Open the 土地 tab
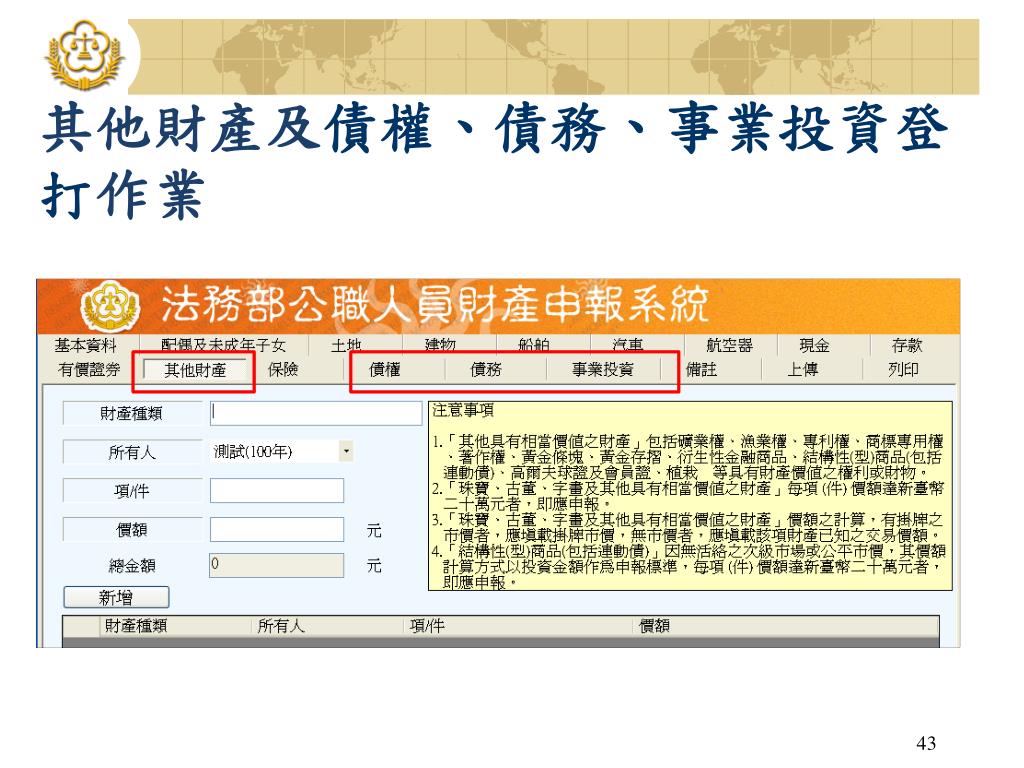The height and width of the screenshot is (768, 1024). coord(345,345)
